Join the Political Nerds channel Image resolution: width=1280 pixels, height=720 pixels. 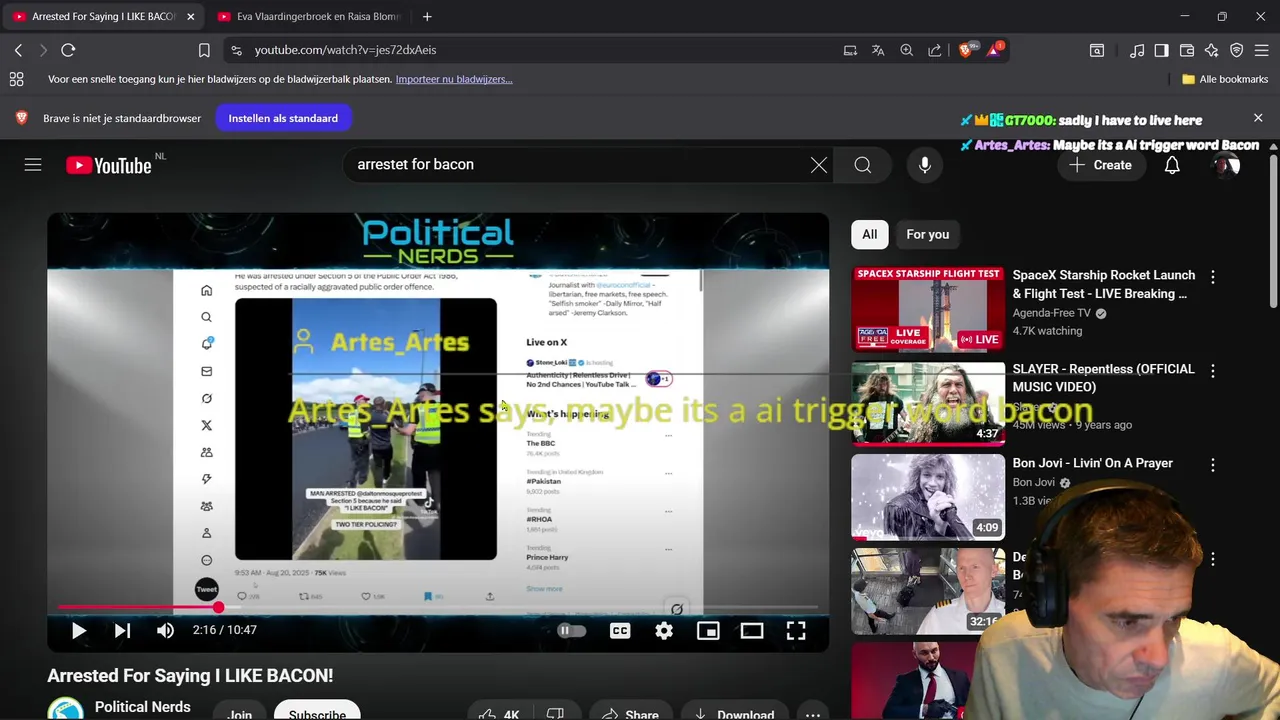click(240, 711)
